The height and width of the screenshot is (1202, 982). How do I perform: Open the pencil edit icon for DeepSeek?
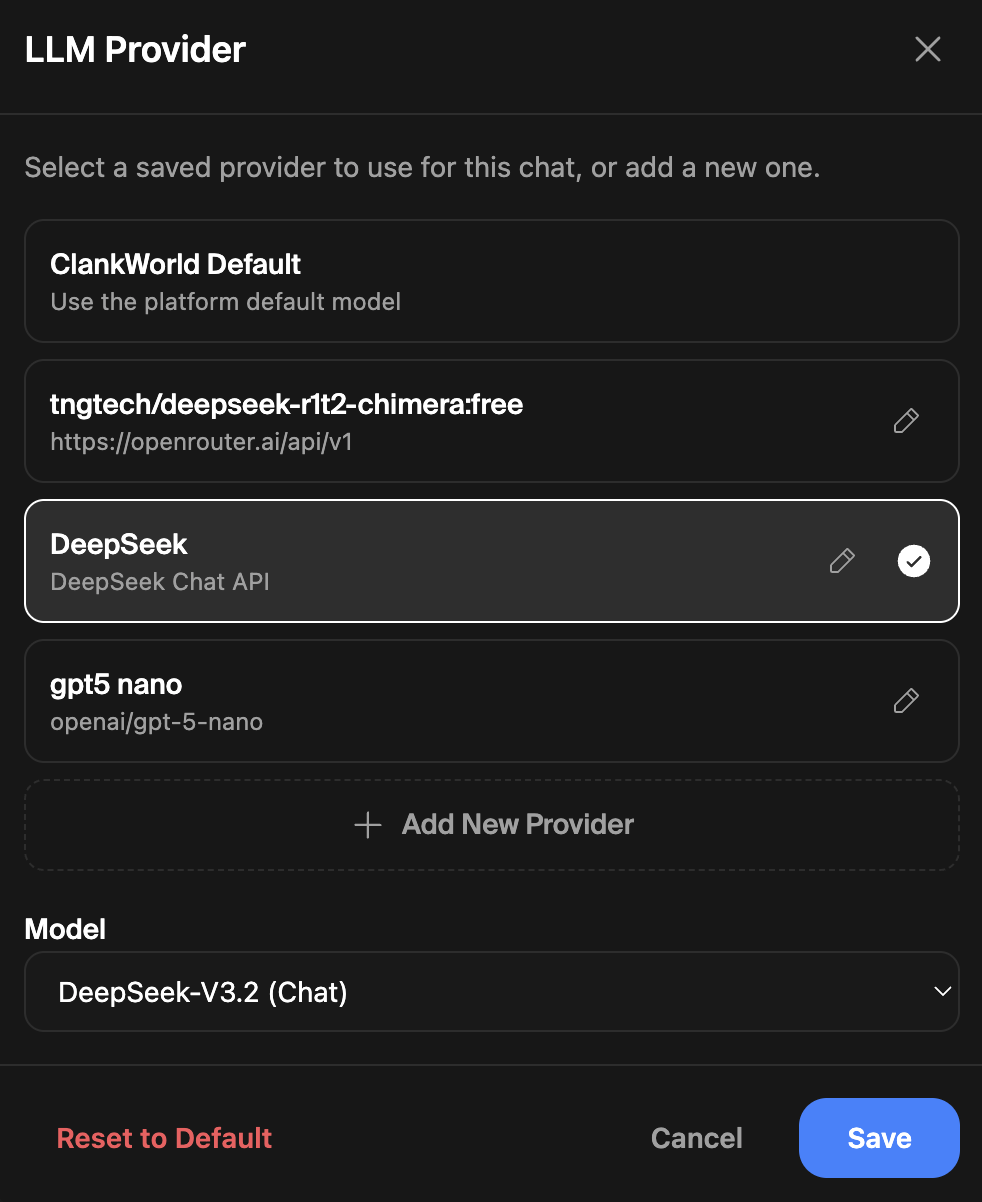841,561
